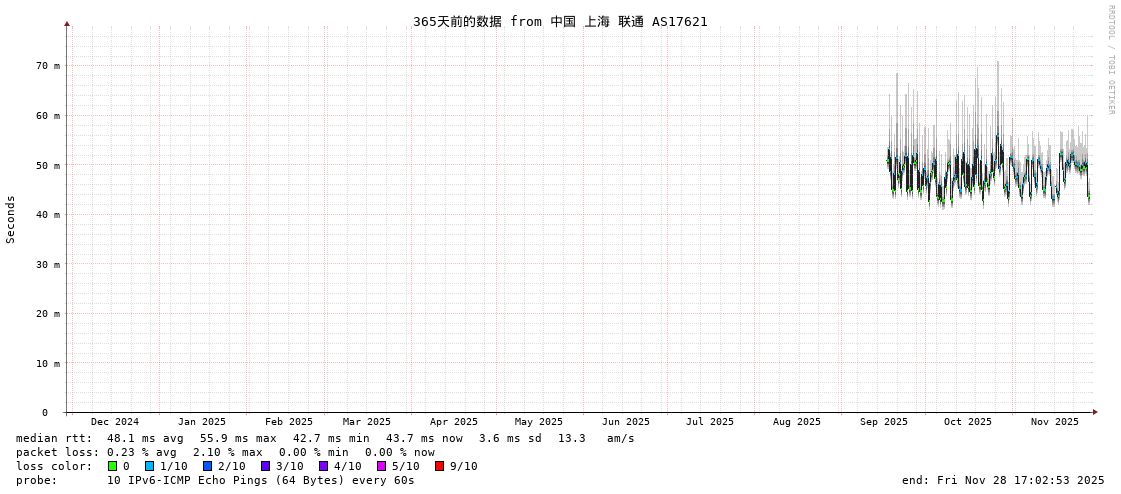The height and width of the screenshot is (494, 1121).
Task: Click the median rtt statistics line
Action: (325, 438)
